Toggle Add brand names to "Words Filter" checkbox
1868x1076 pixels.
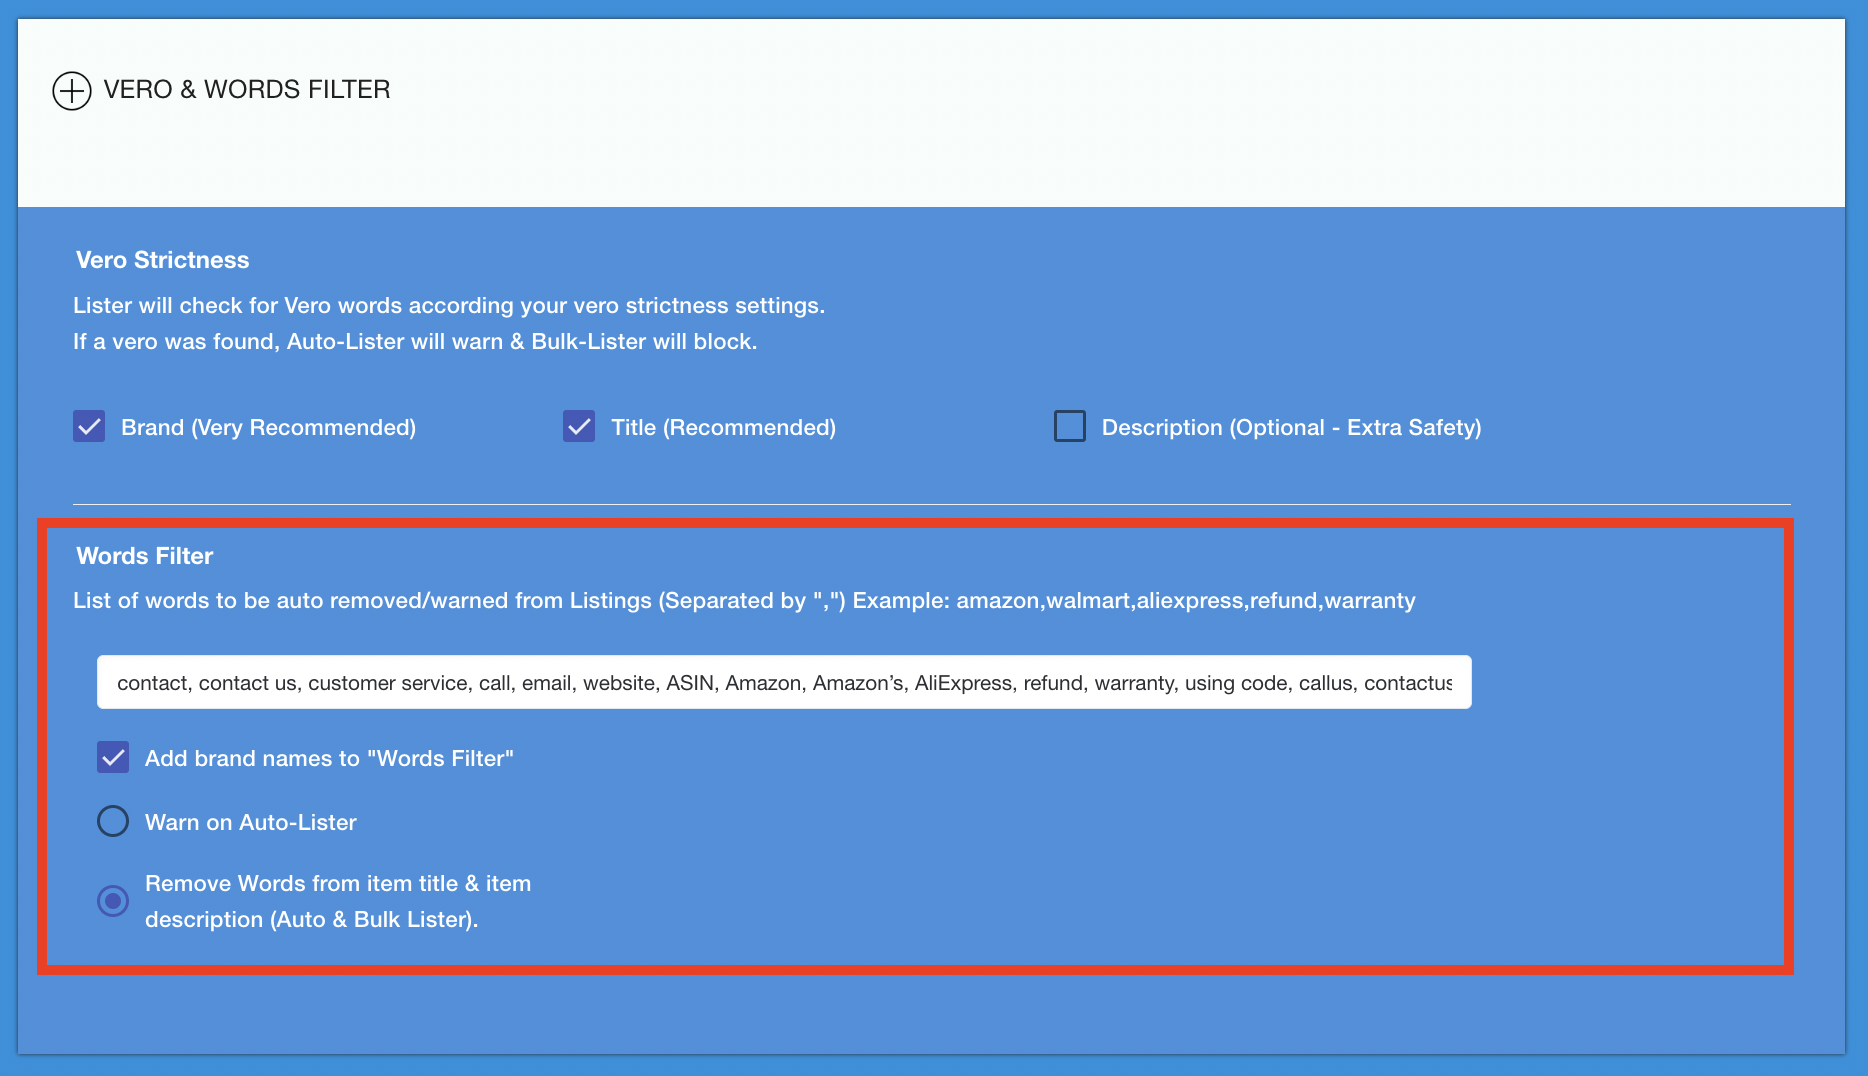pos(113,757)
